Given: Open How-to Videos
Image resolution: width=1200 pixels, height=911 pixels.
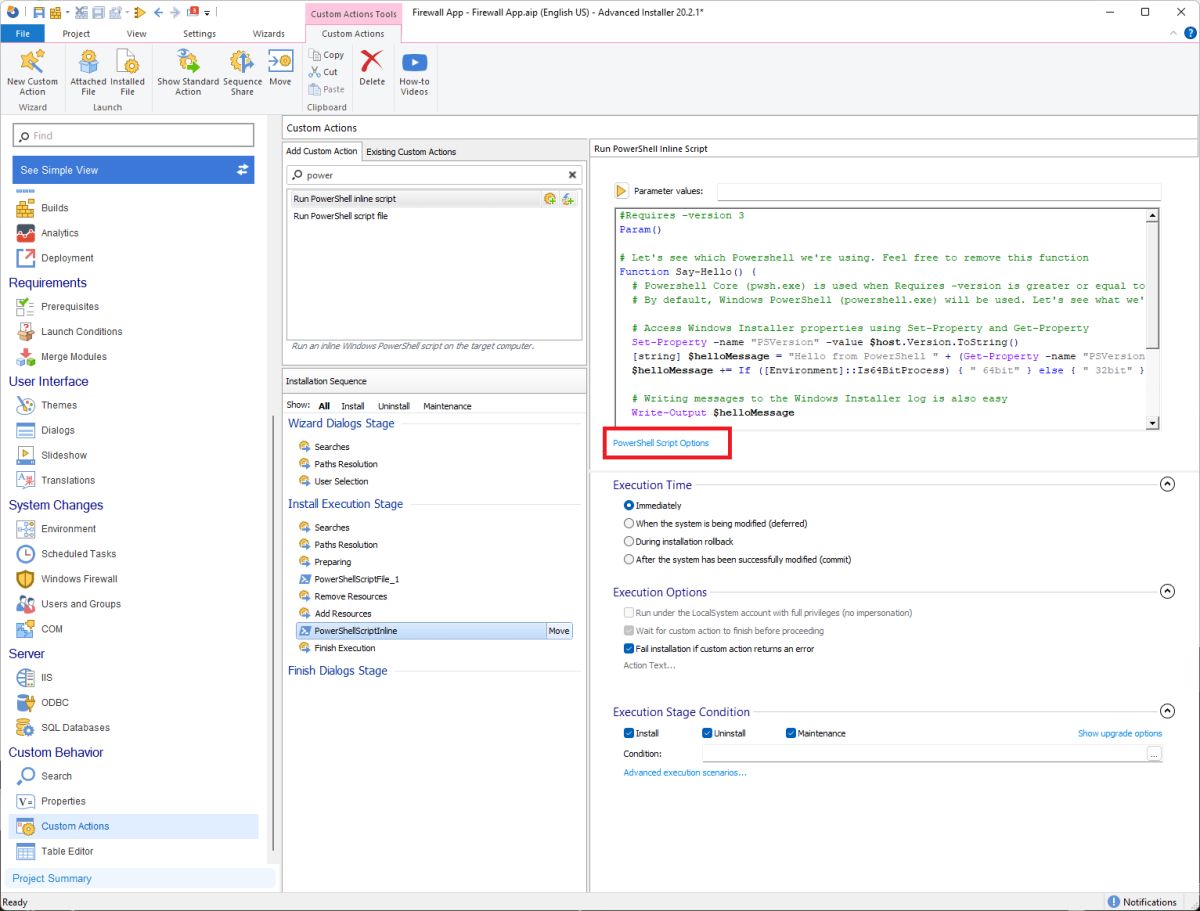Looking at the screenshot, I should [x=414, y=73].
